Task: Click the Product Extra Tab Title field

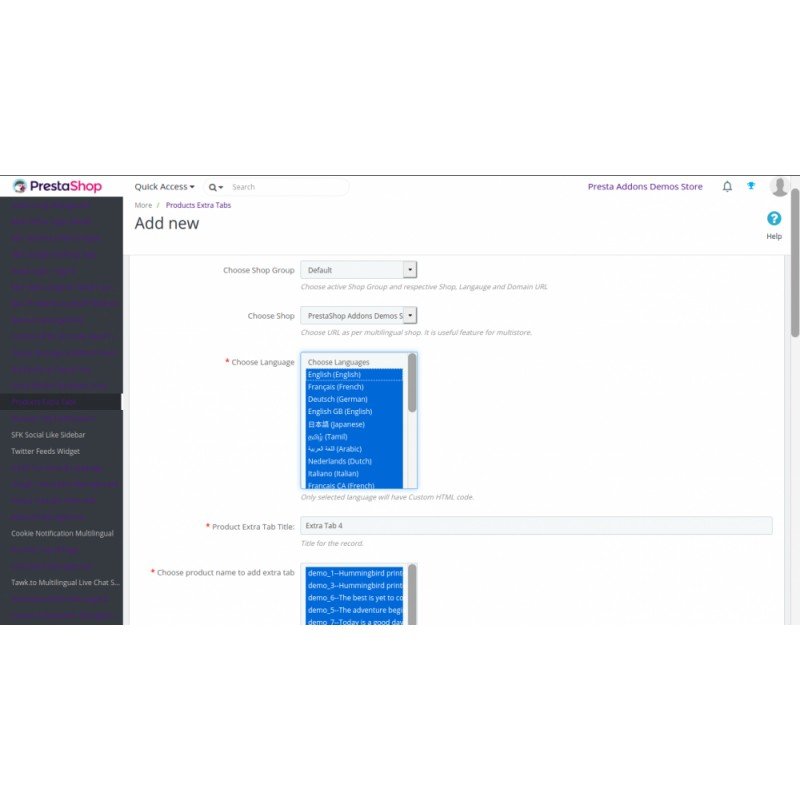Action: click(x=536, y=526)
